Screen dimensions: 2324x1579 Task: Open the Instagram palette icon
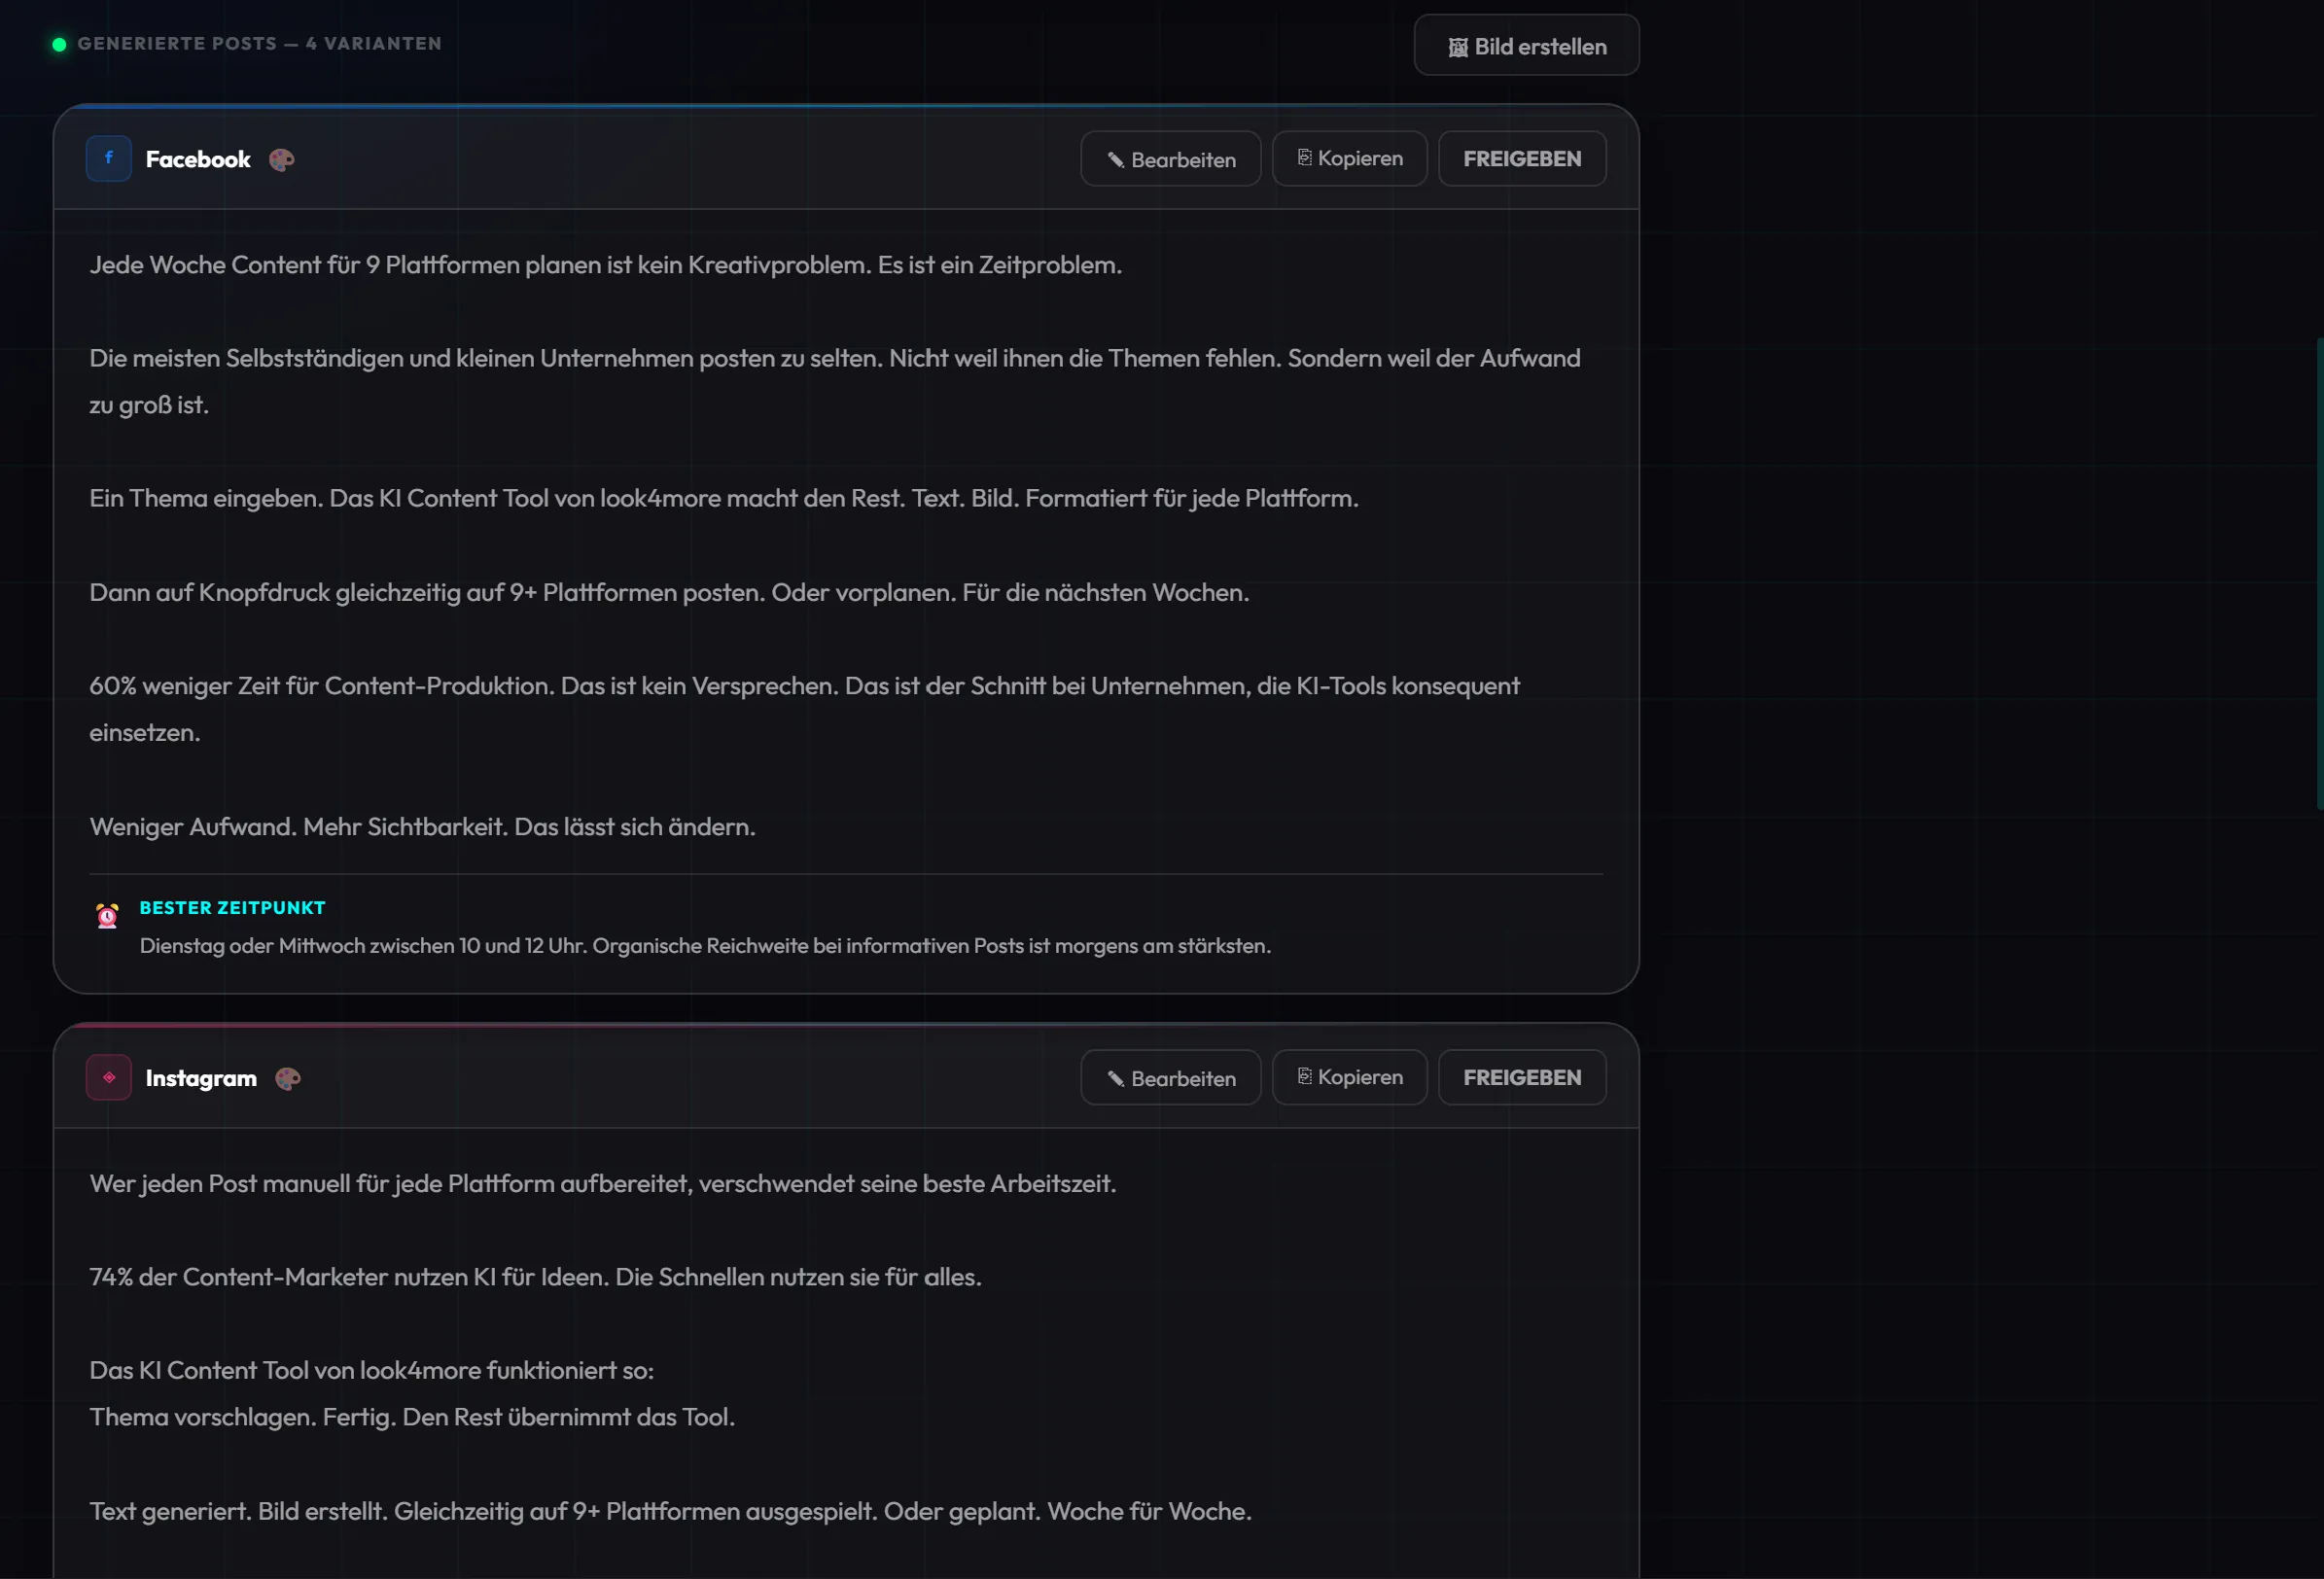[x=288, y=1078]
